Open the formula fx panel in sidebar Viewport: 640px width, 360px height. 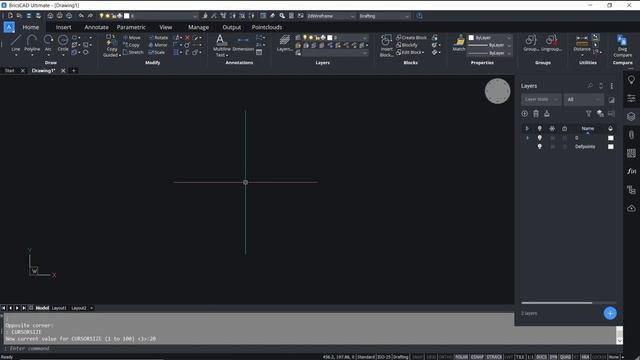click(x=631, y=171)
